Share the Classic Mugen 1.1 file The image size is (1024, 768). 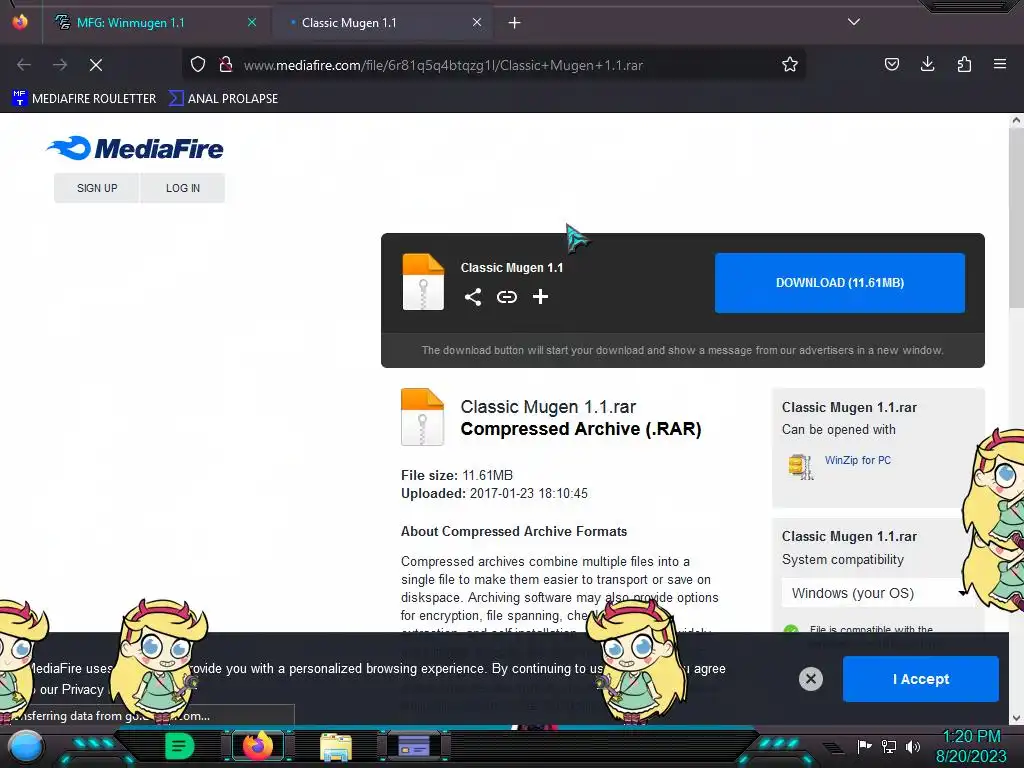click(473, 297)
